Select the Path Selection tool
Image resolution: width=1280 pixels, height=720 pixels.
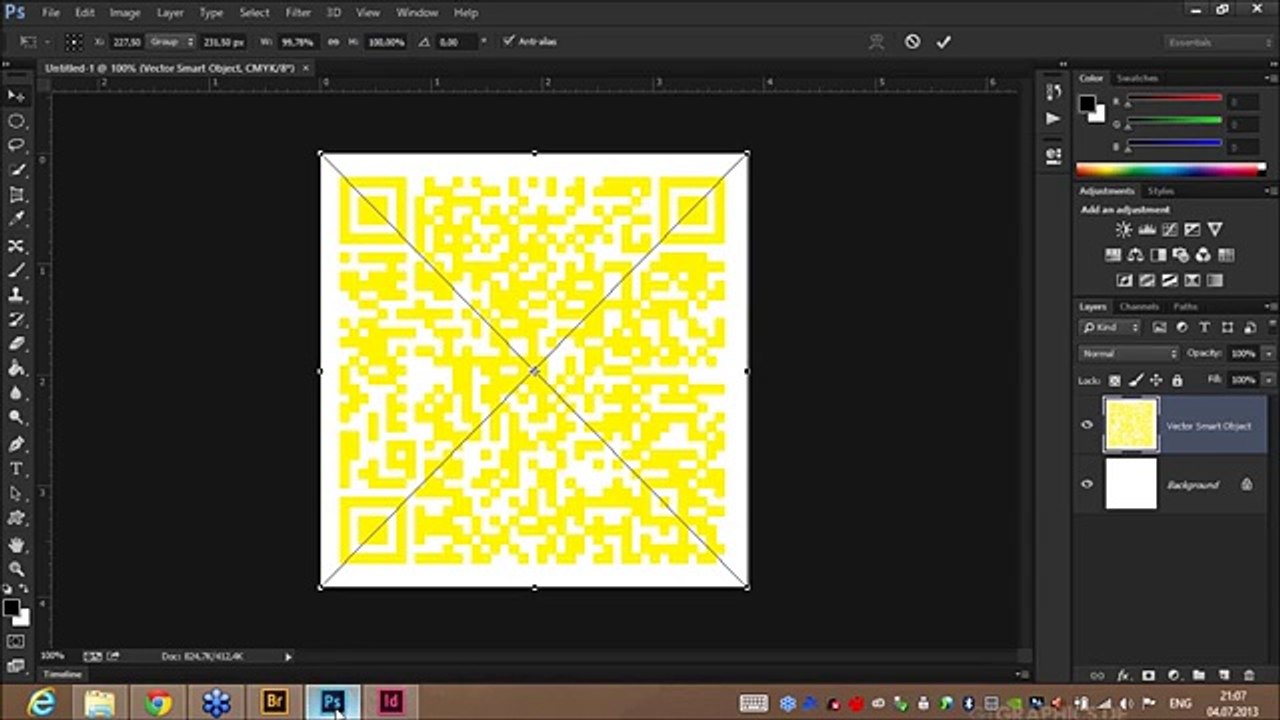tap(16, 494)
